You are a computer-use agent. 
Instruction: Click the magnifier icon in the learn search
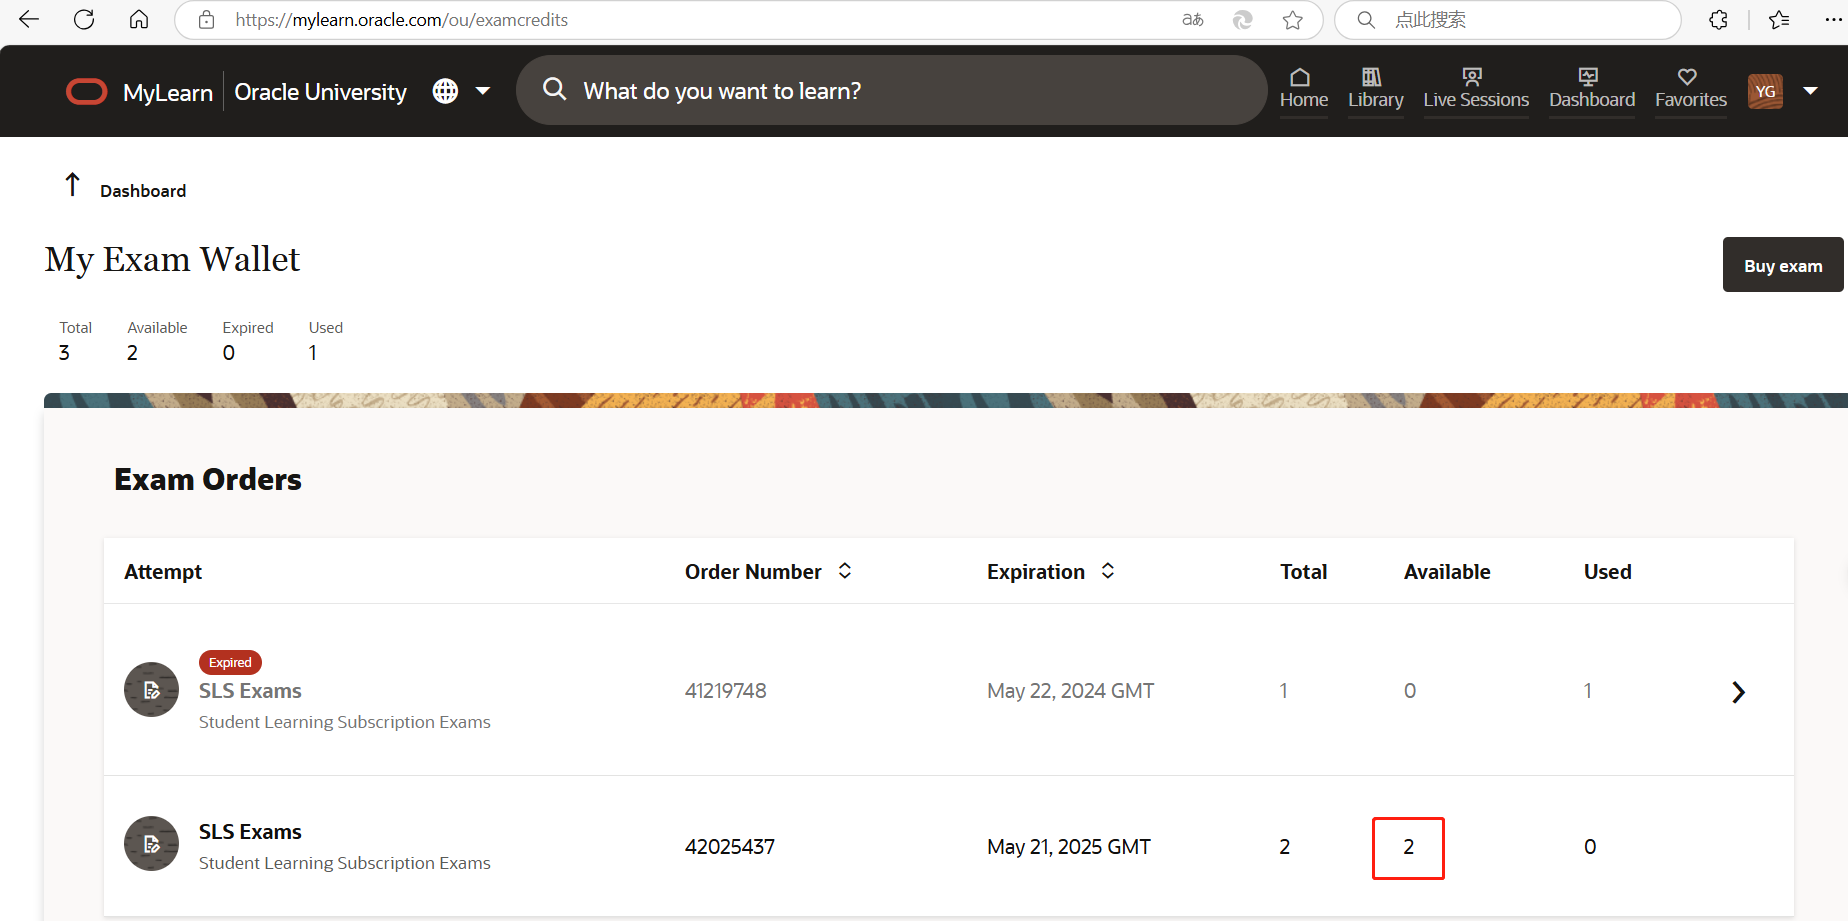click(x=554, y=90)
